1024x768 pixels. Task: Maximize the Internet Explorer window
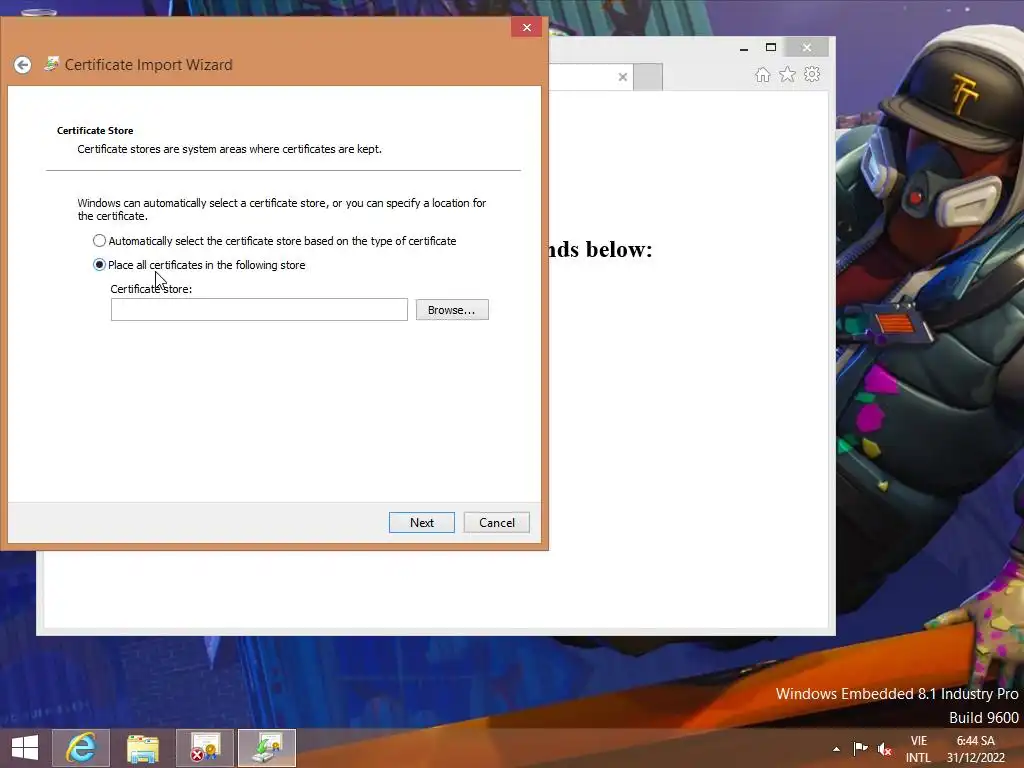tap(771, 48)
